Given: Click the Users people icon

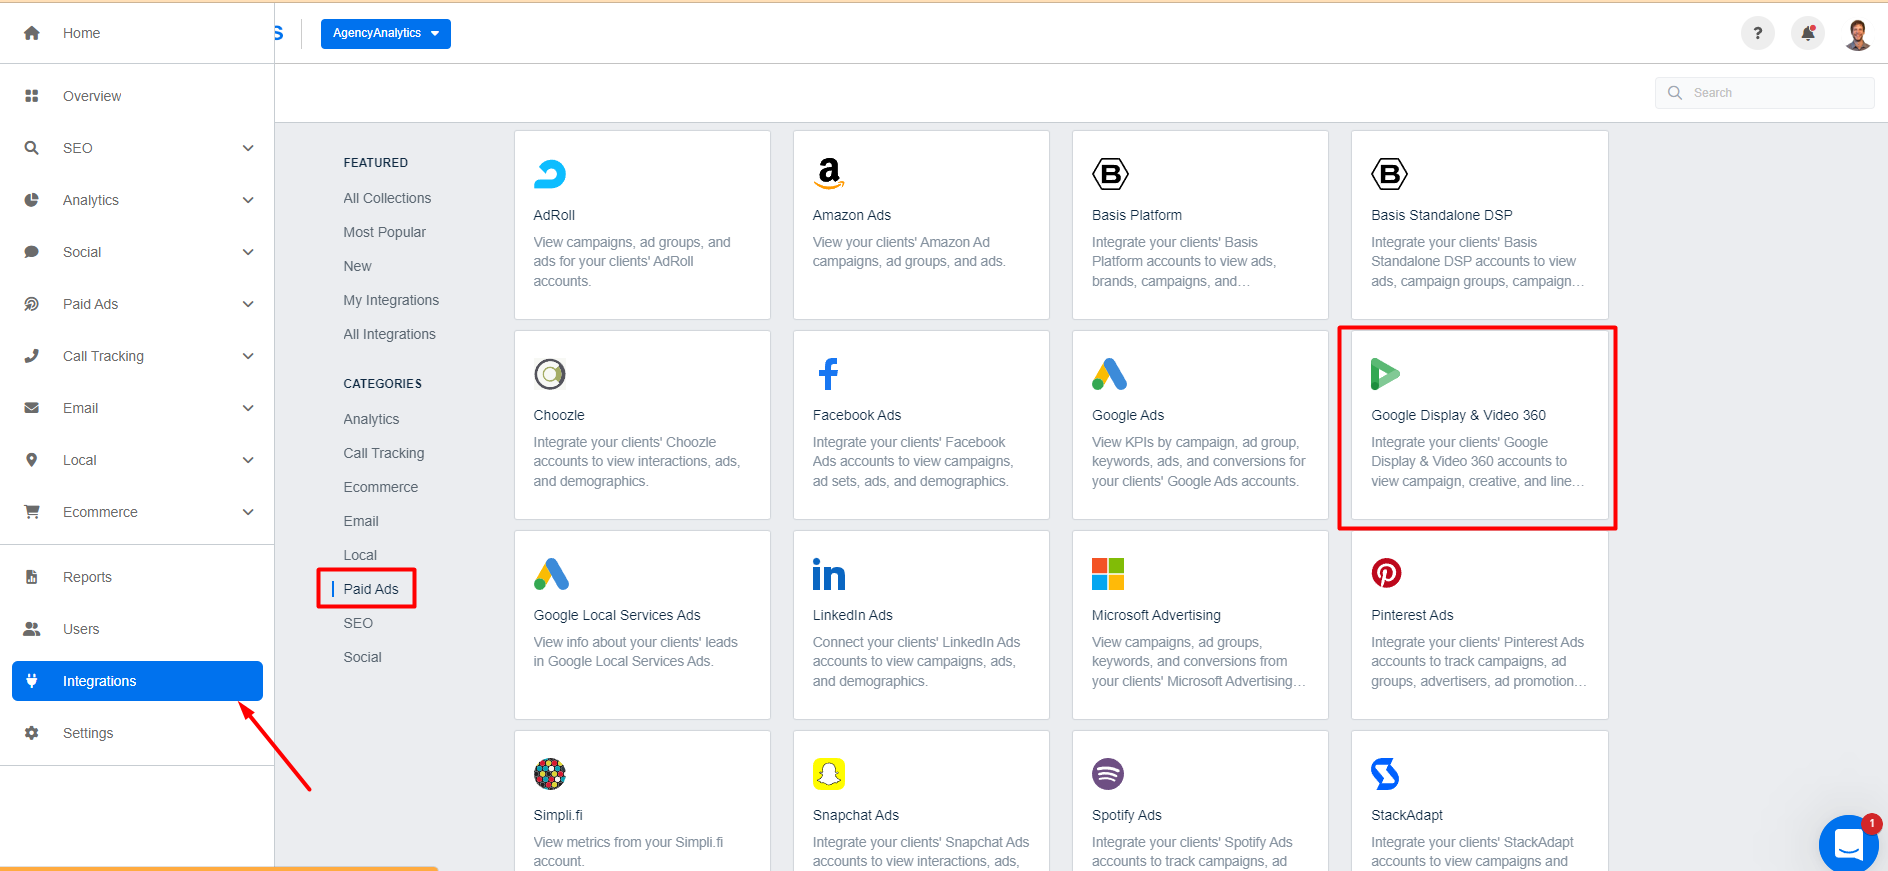Looking at the screenshot, I should [x=32, y=629].
